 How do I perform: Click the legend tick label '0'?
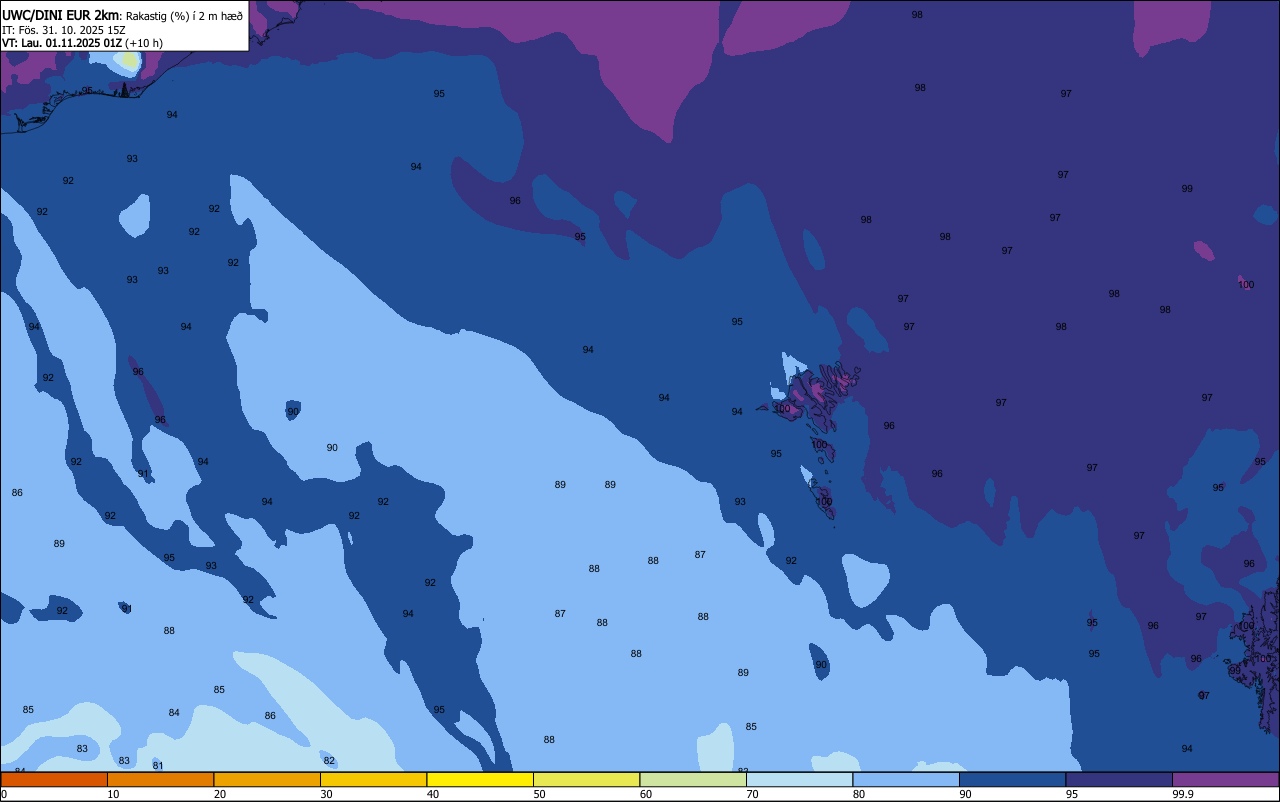pos(4,794)
